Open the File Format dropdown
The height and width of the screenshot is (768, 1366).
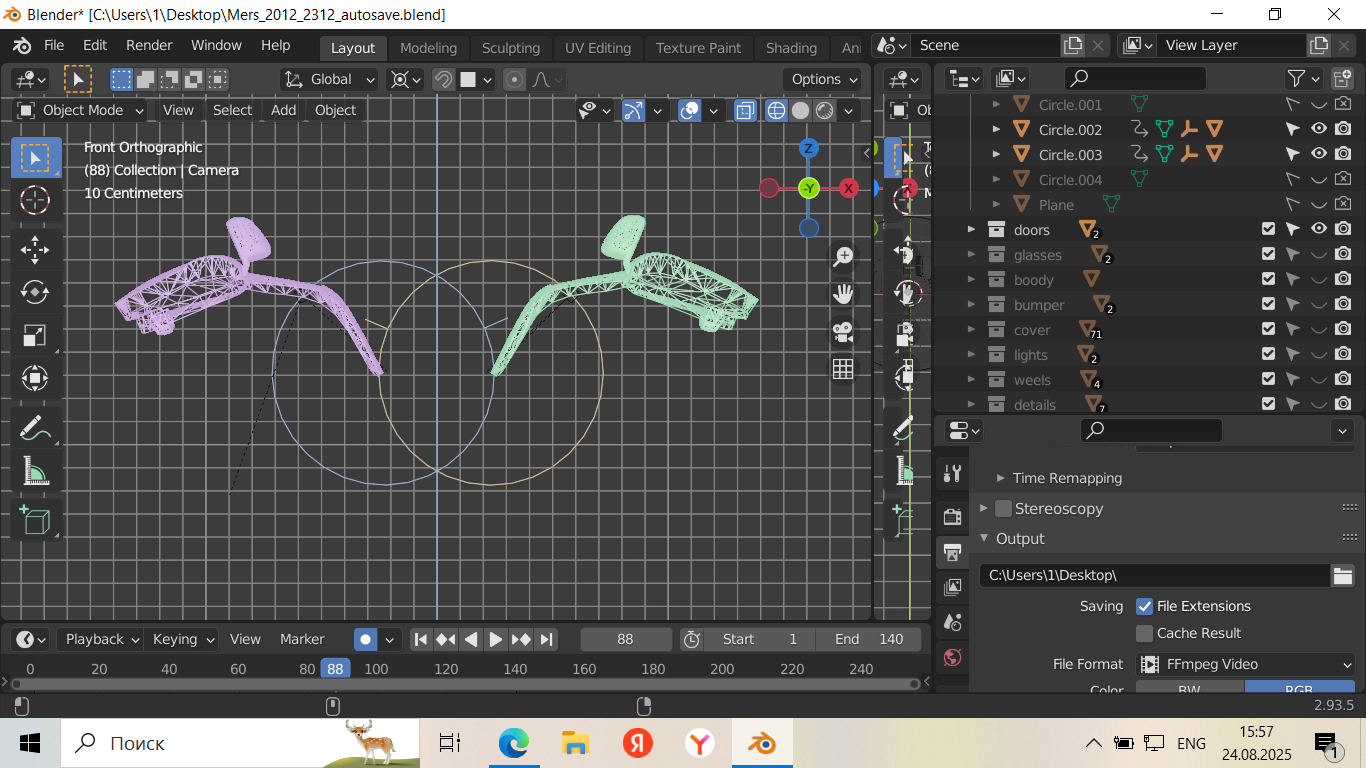[x=1245, y=664]
